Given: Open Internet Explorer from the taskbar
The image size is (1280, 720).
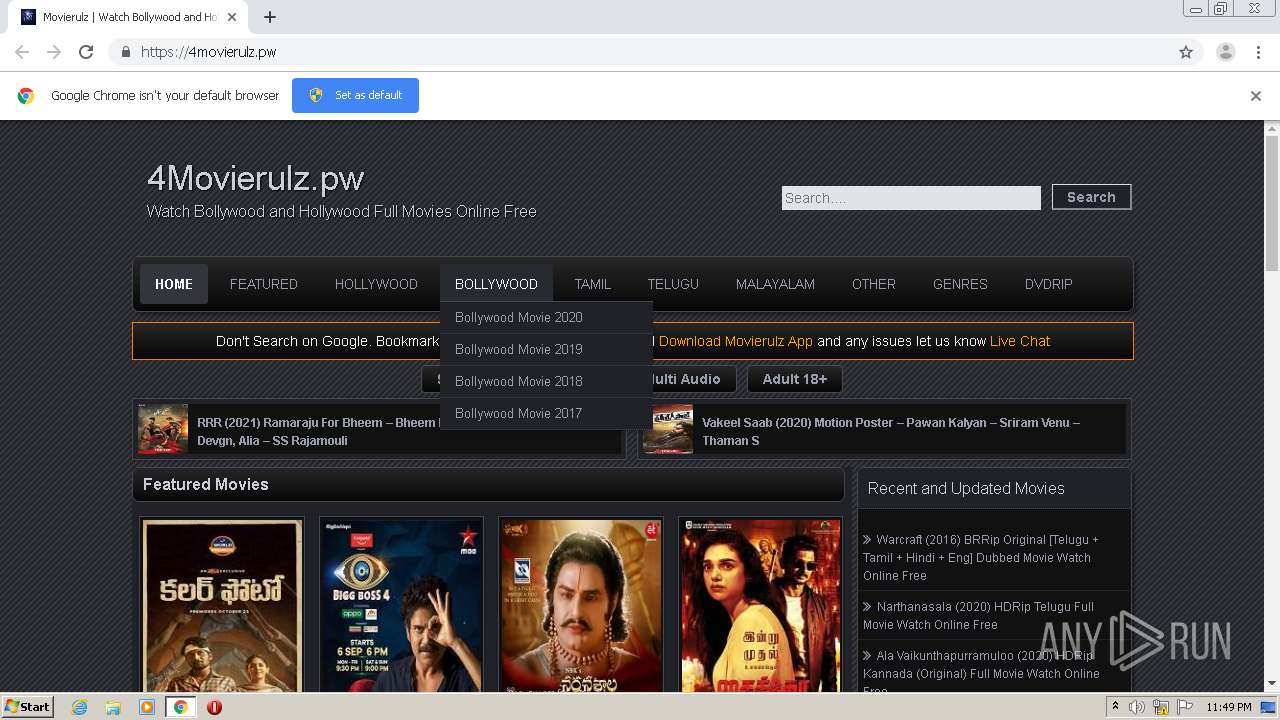Looking at the screenshot, I should pos(80,707).
